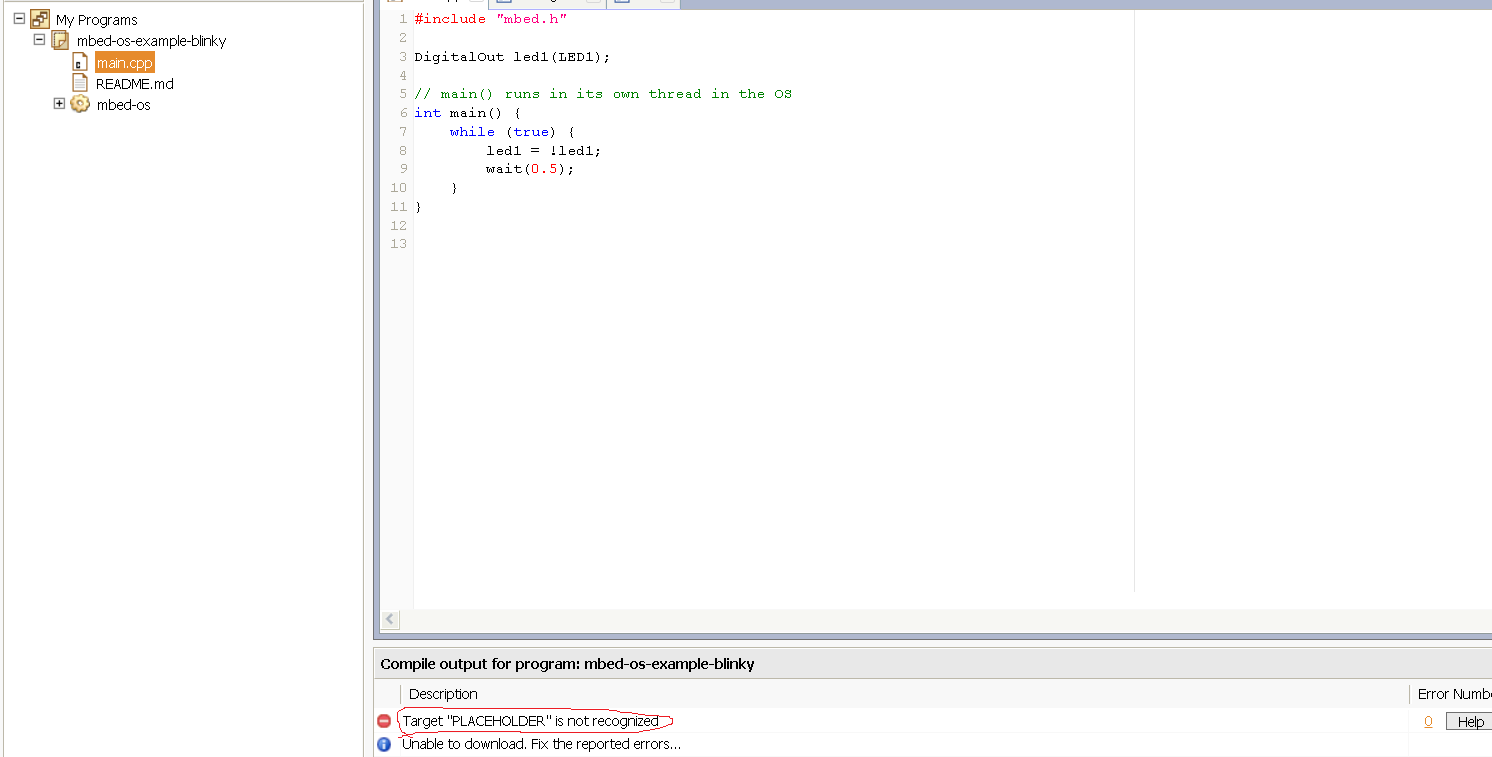1492x757 pixels.
Task: Click the Description column header
Action: coord(443,694)
